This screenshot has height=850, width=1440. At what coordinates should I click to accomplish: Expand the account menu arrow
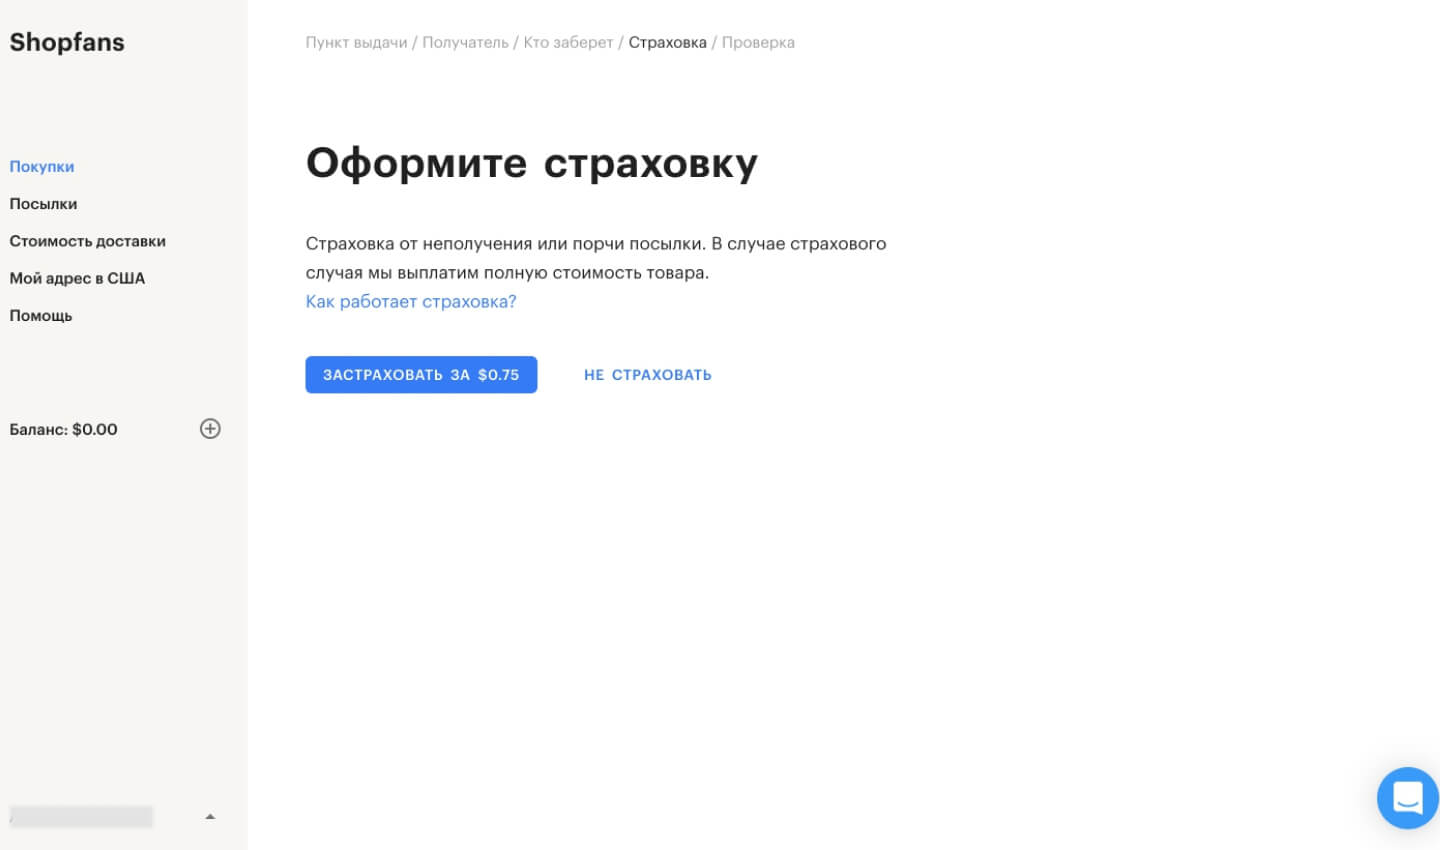pos(210,817)
